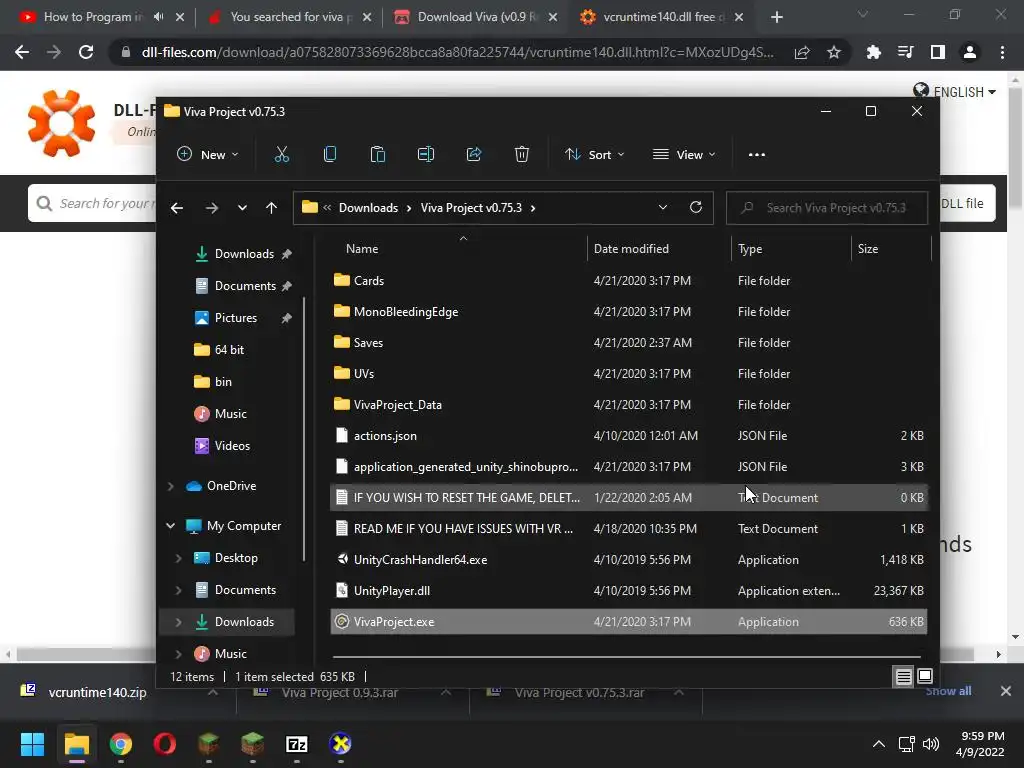Mute audio on the YouTube tab
1024x768 pixels.
pos(158,17)
